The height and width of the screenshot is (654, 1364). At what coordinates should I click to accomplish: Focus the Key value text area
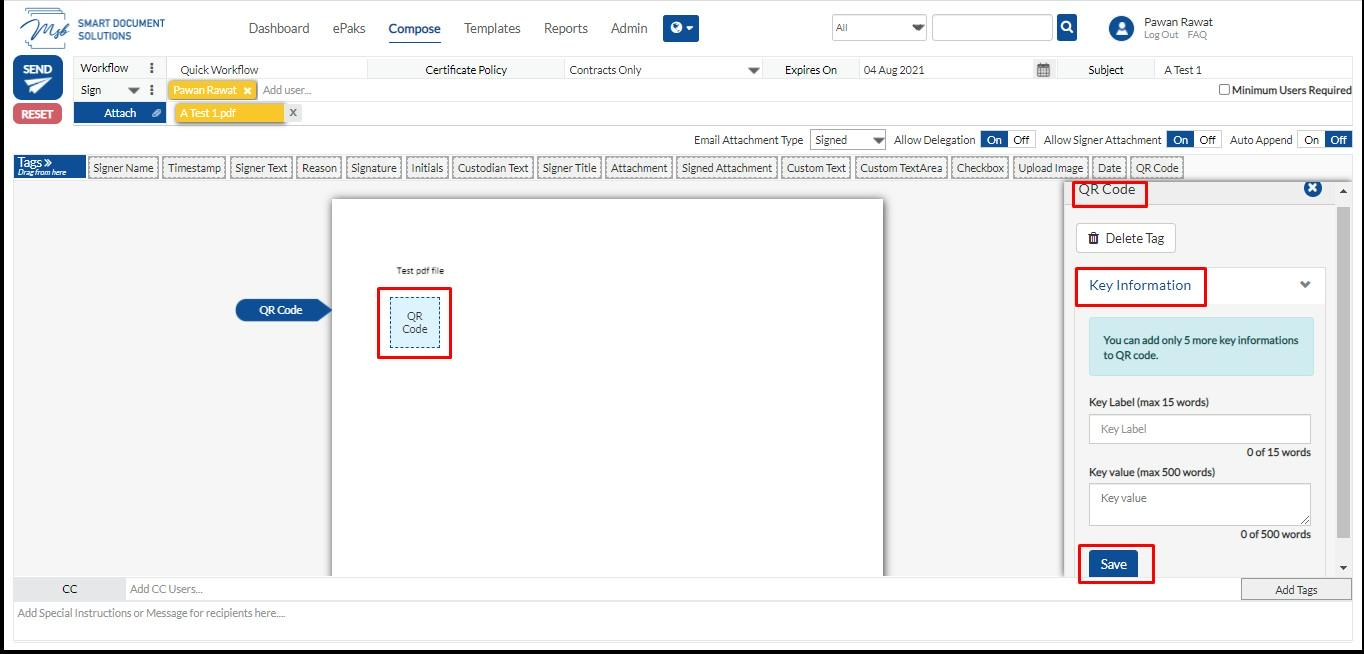coord(1199,504)
